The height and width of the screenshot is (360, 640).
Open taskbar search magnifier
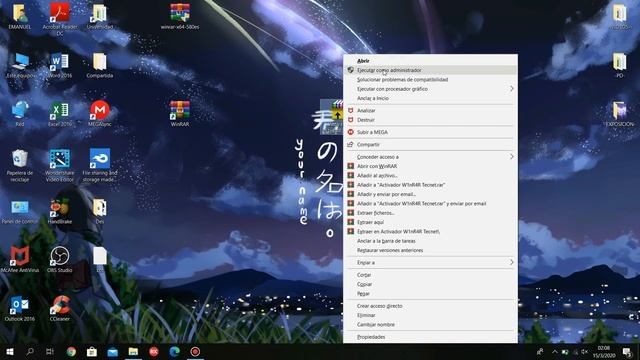30,351
